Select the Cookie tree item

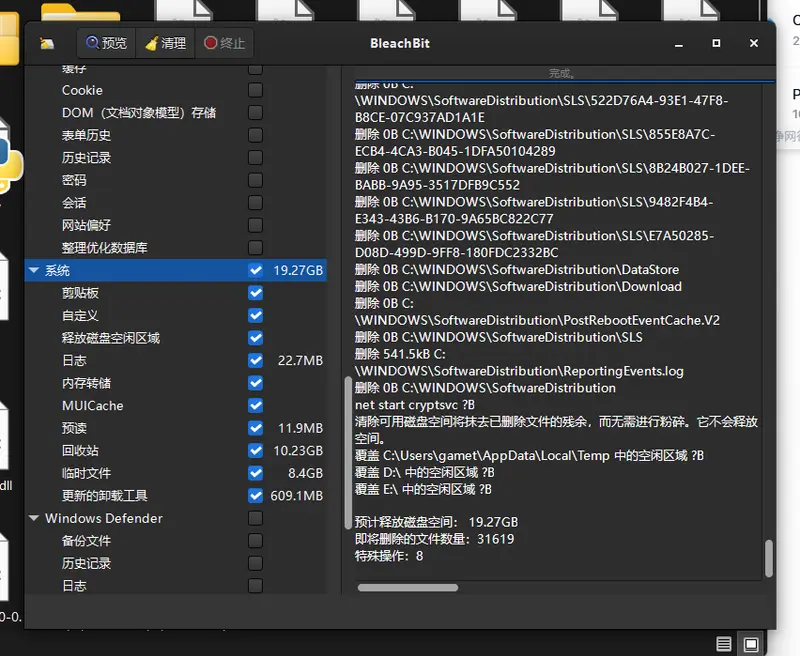82,90
